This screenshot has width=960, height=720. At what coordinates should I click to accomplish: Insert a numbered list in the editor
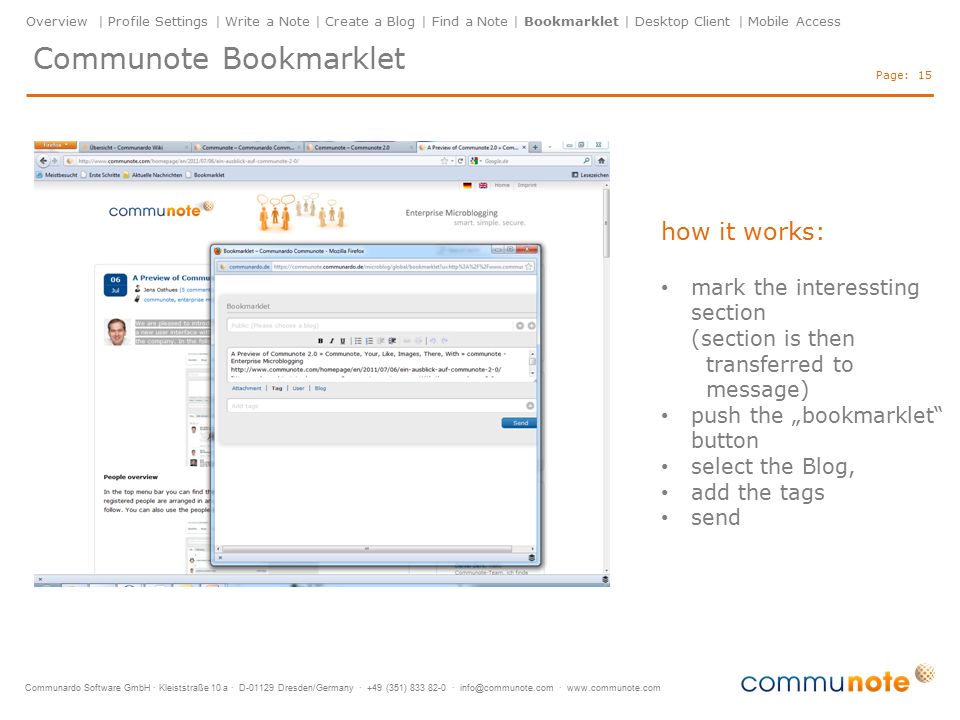(369, 341)
